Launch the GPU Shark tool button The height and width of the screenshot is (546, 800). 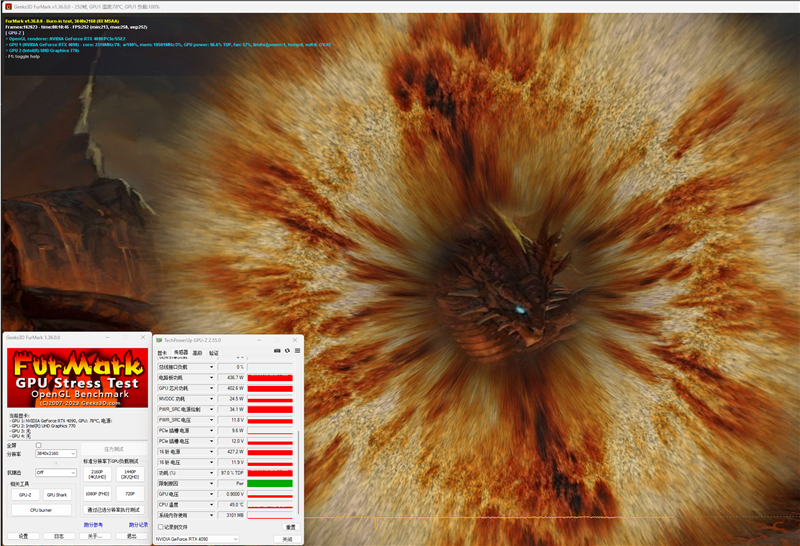(57, 494)
